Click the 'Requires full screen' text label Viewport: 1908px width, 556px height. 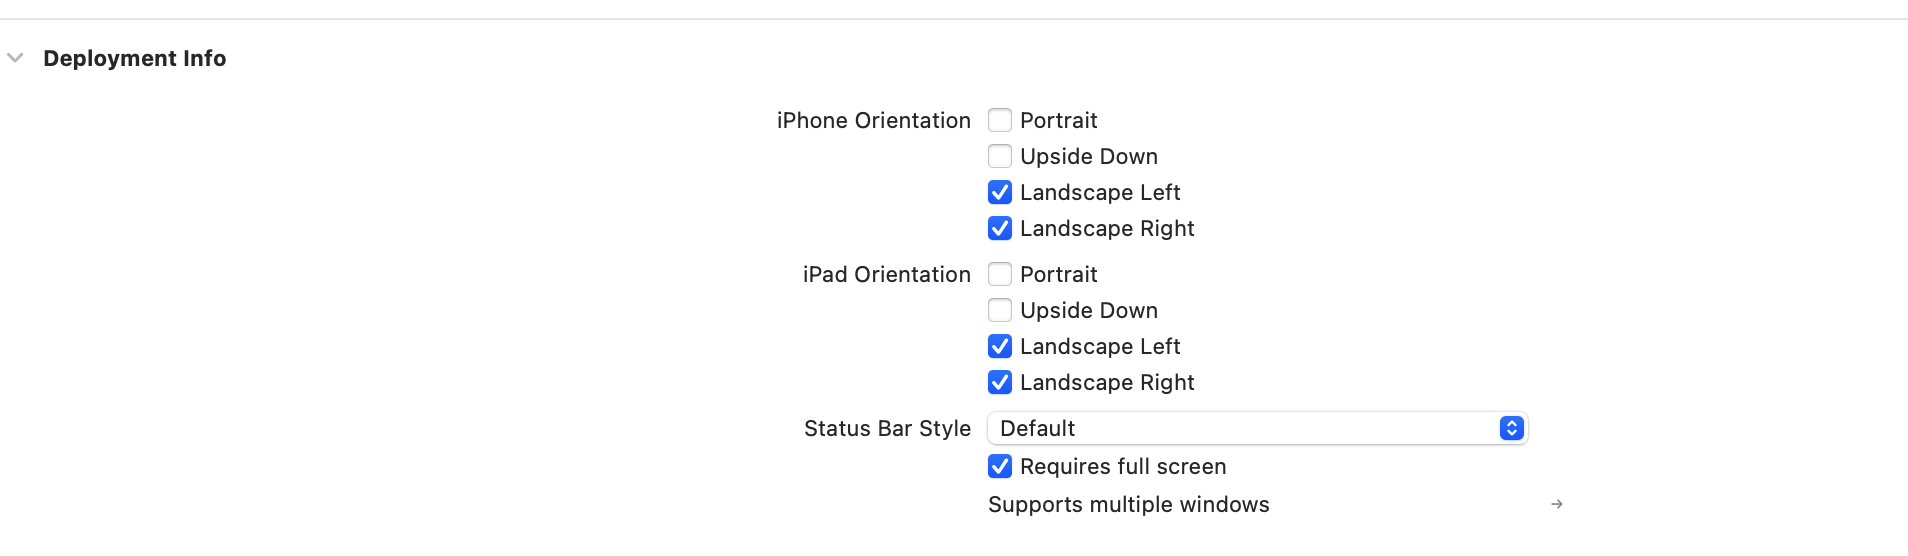pyautogui.click(x=1122, y=466)
